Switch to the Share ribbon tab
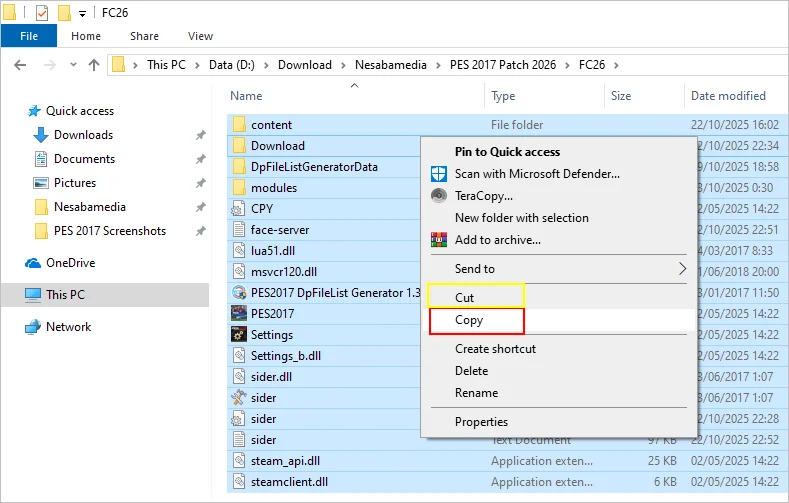The width and height of the screenshot is (789, 503). (x=144, y=36)
